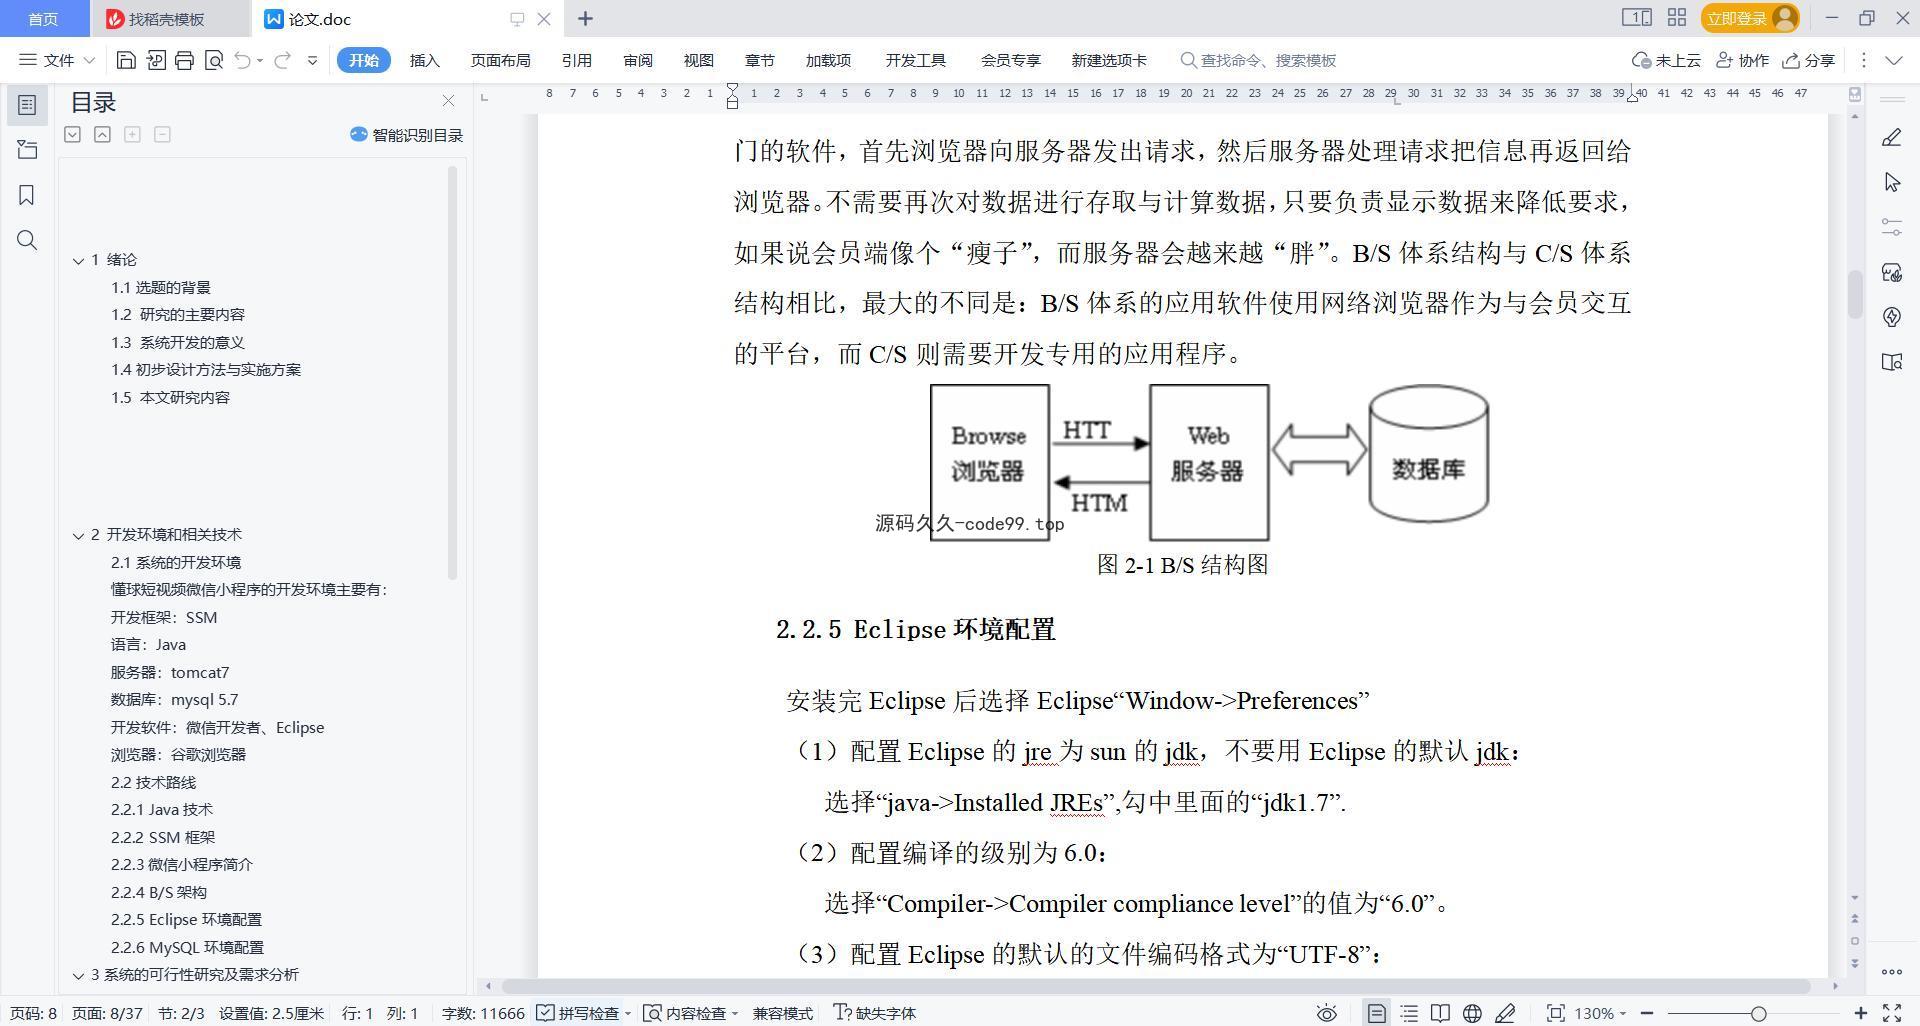Open the 引用 ribbon tab
The height and width of the screenshot is (1026, 1920).
[x=576, y=60]
